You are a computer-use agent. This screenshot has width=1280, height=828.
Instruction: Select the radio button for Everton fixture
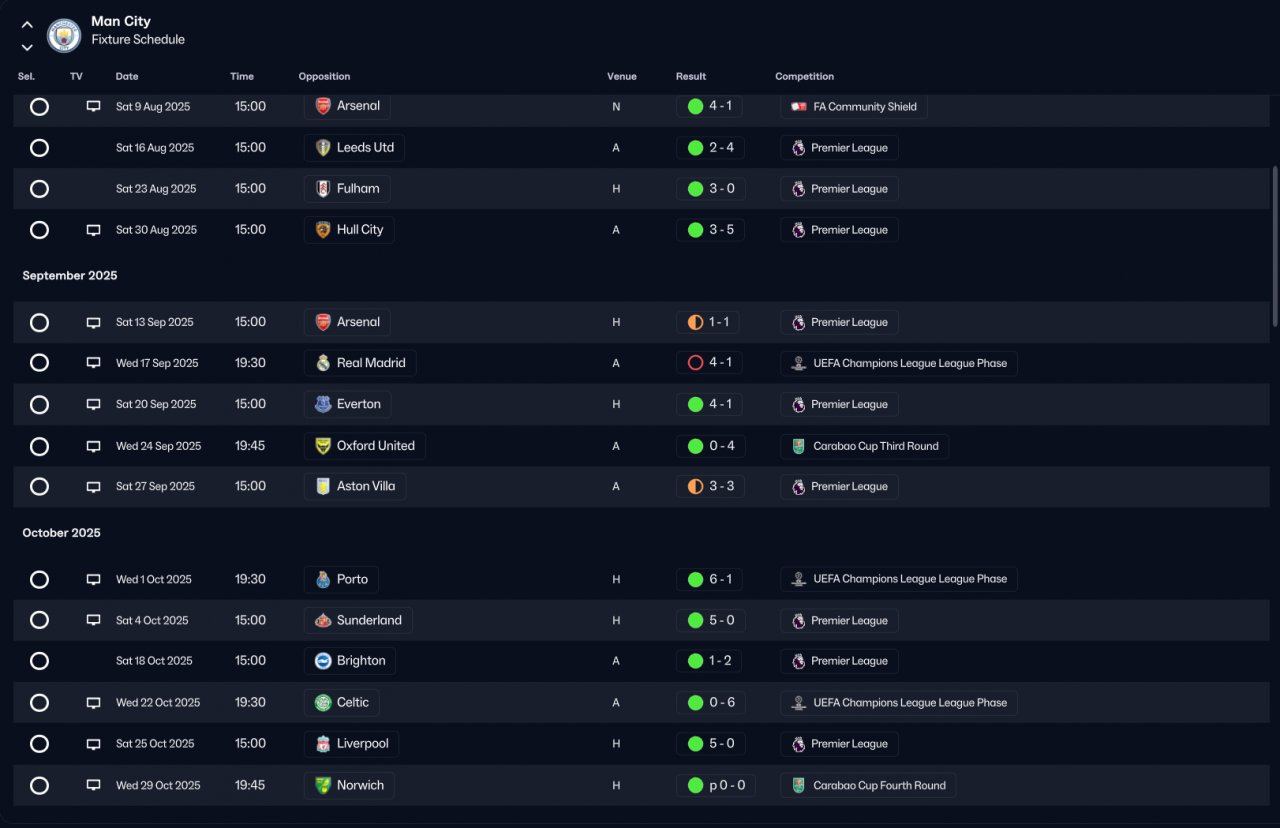pos(39,404)
